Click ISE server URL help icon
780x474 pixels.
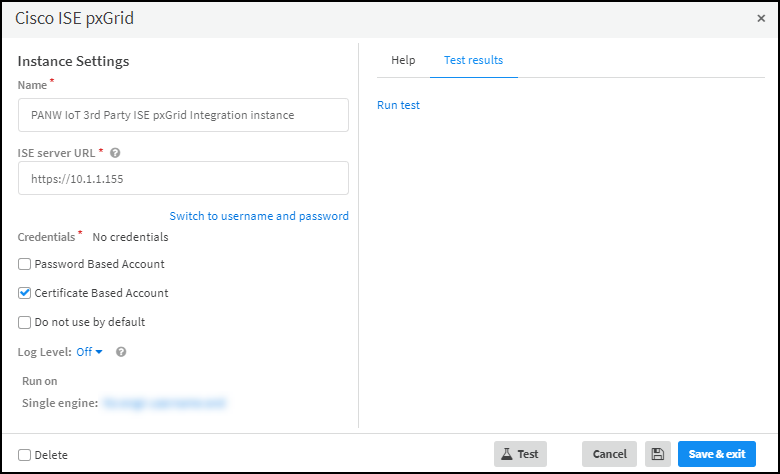115,153
